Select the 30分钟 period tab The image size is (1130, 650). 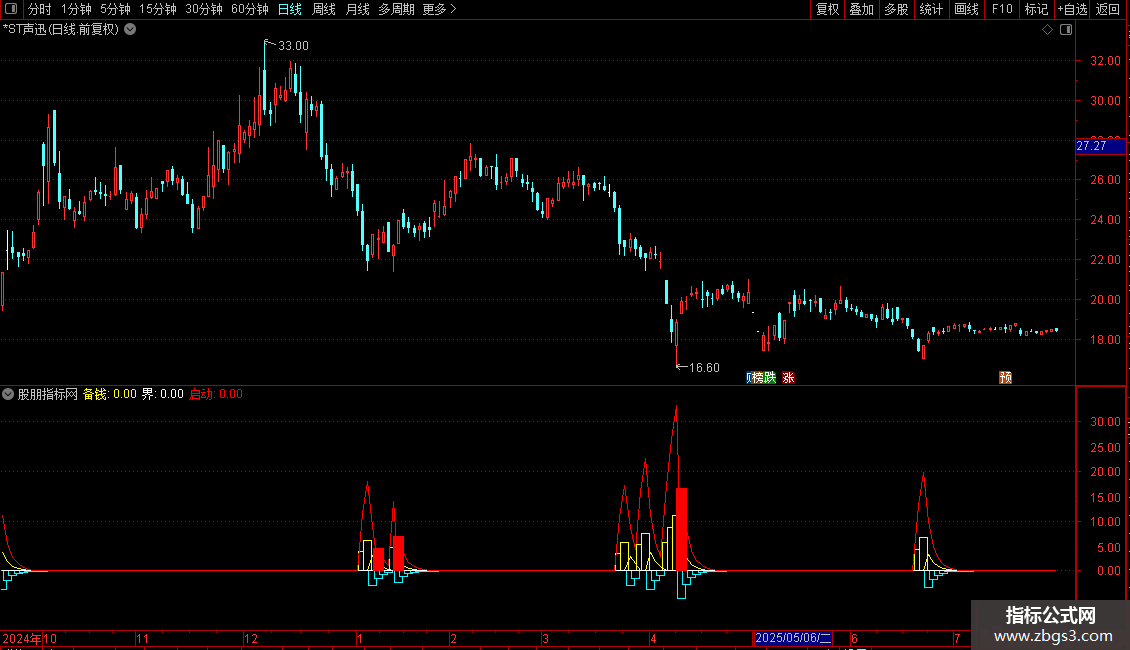point(204,9)
